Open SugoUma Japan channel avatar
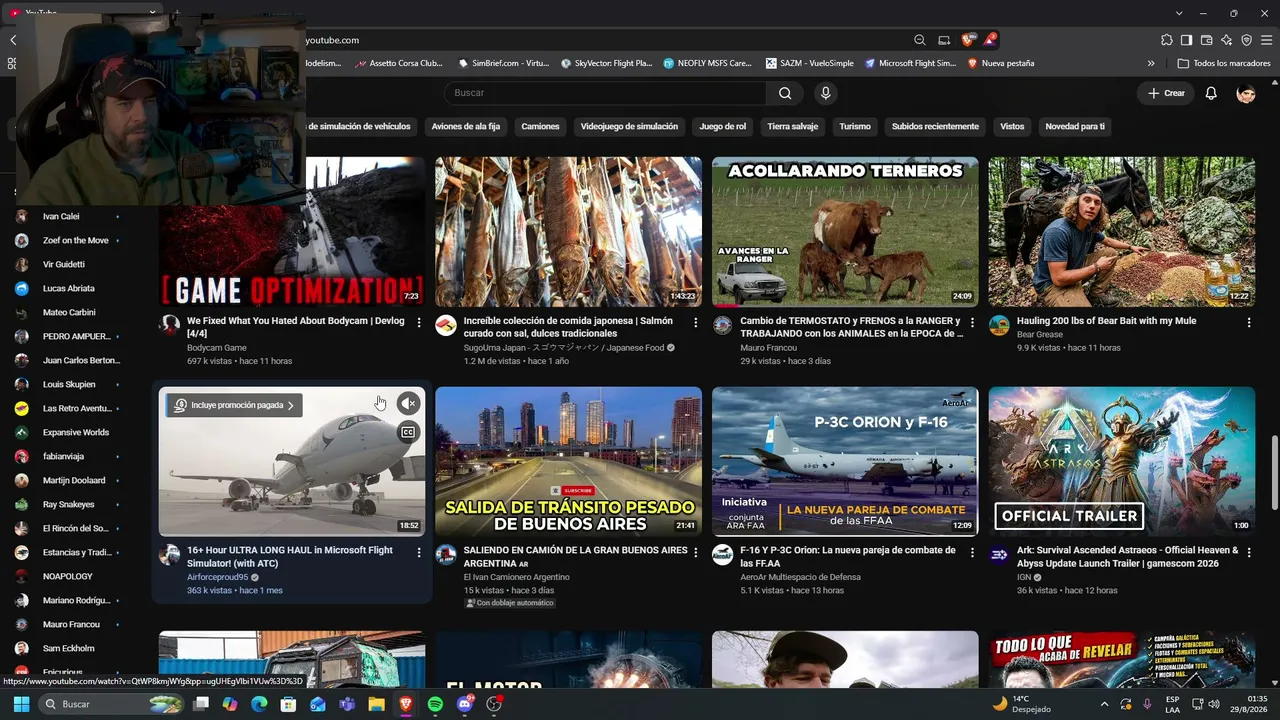Image resolution: width=1280 pixels, height=720 pixels. click(446, 325)
